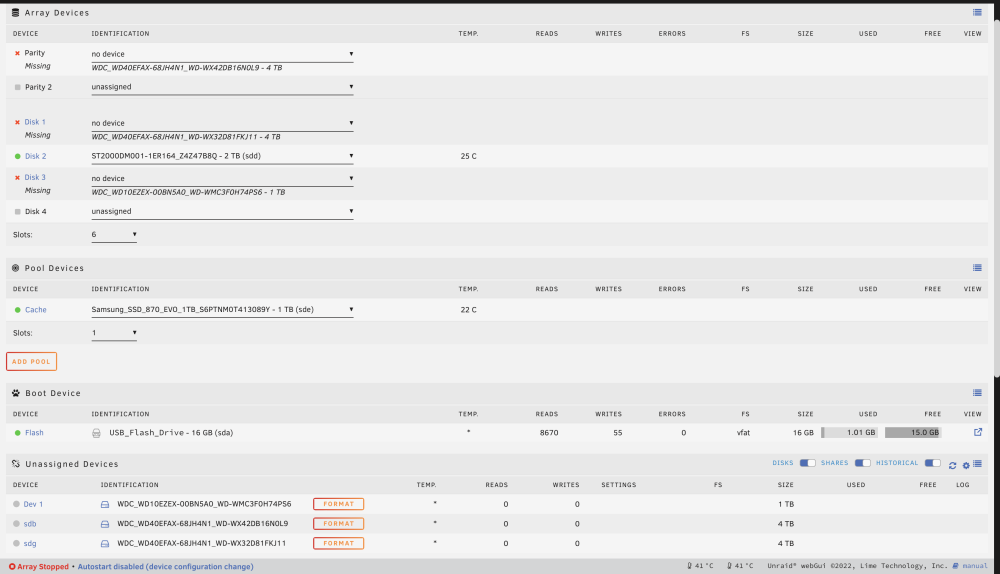
Task: Click the Flash free bar showing 15.0 GB
Action: tap(913, 432)
